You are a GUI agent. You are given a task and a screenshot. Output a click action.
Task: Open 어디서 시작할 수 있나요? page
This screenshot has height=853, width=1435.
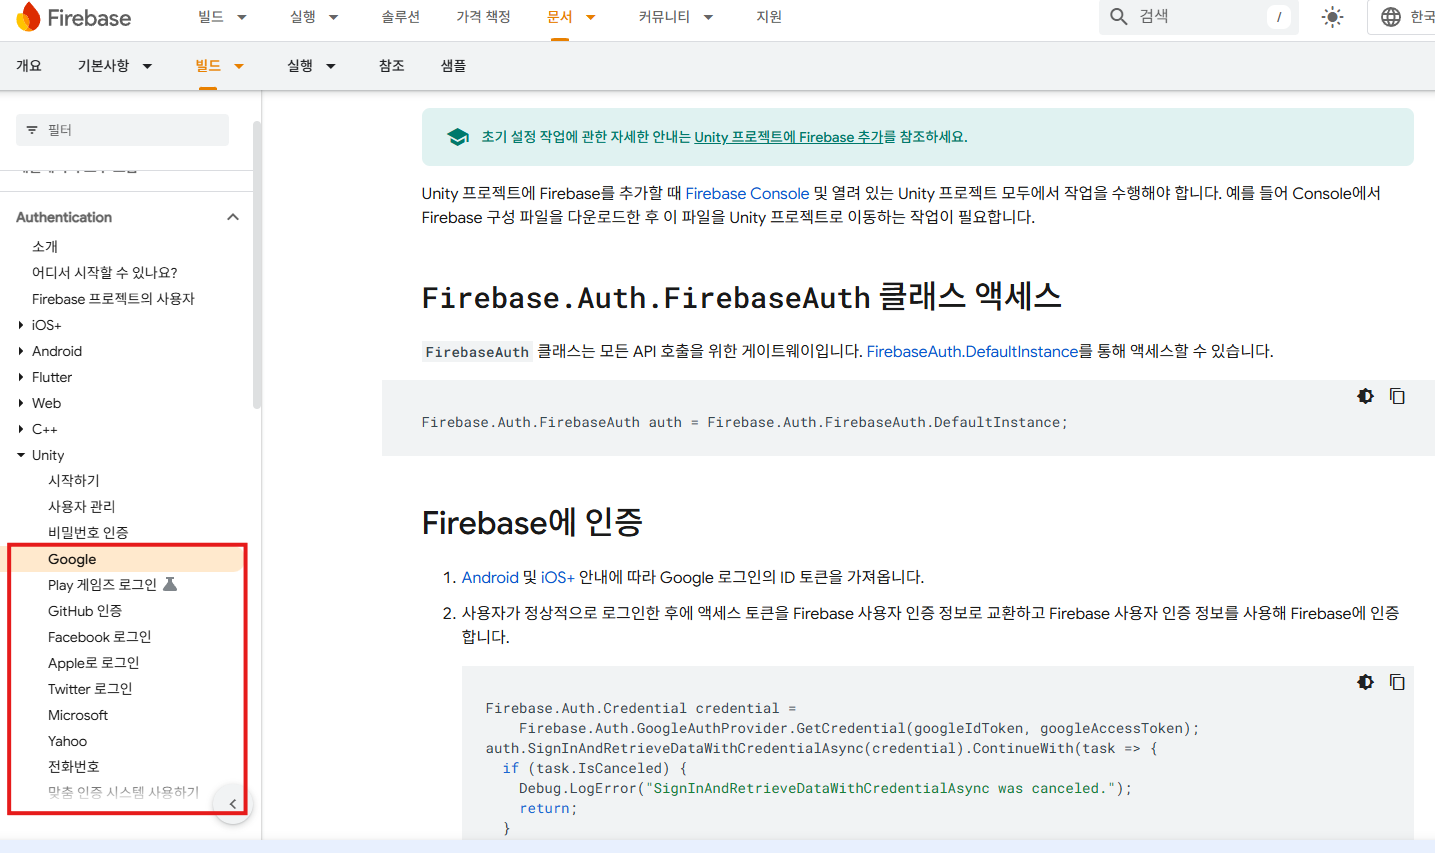coord(105,272)
